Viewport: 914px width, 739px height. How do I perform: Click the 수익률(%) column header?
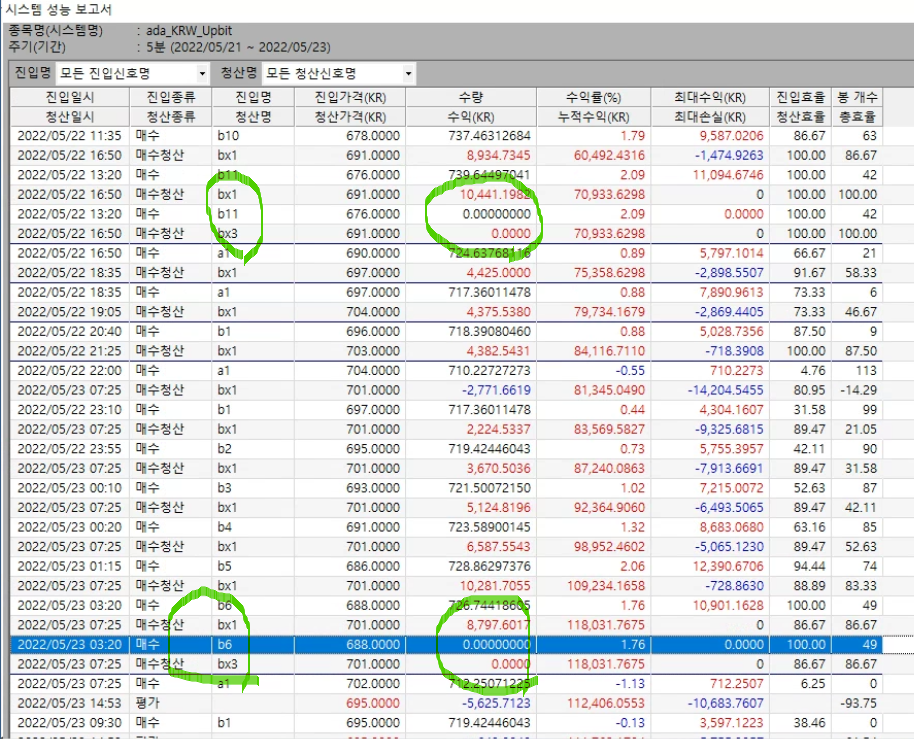(x=592, y=98)
